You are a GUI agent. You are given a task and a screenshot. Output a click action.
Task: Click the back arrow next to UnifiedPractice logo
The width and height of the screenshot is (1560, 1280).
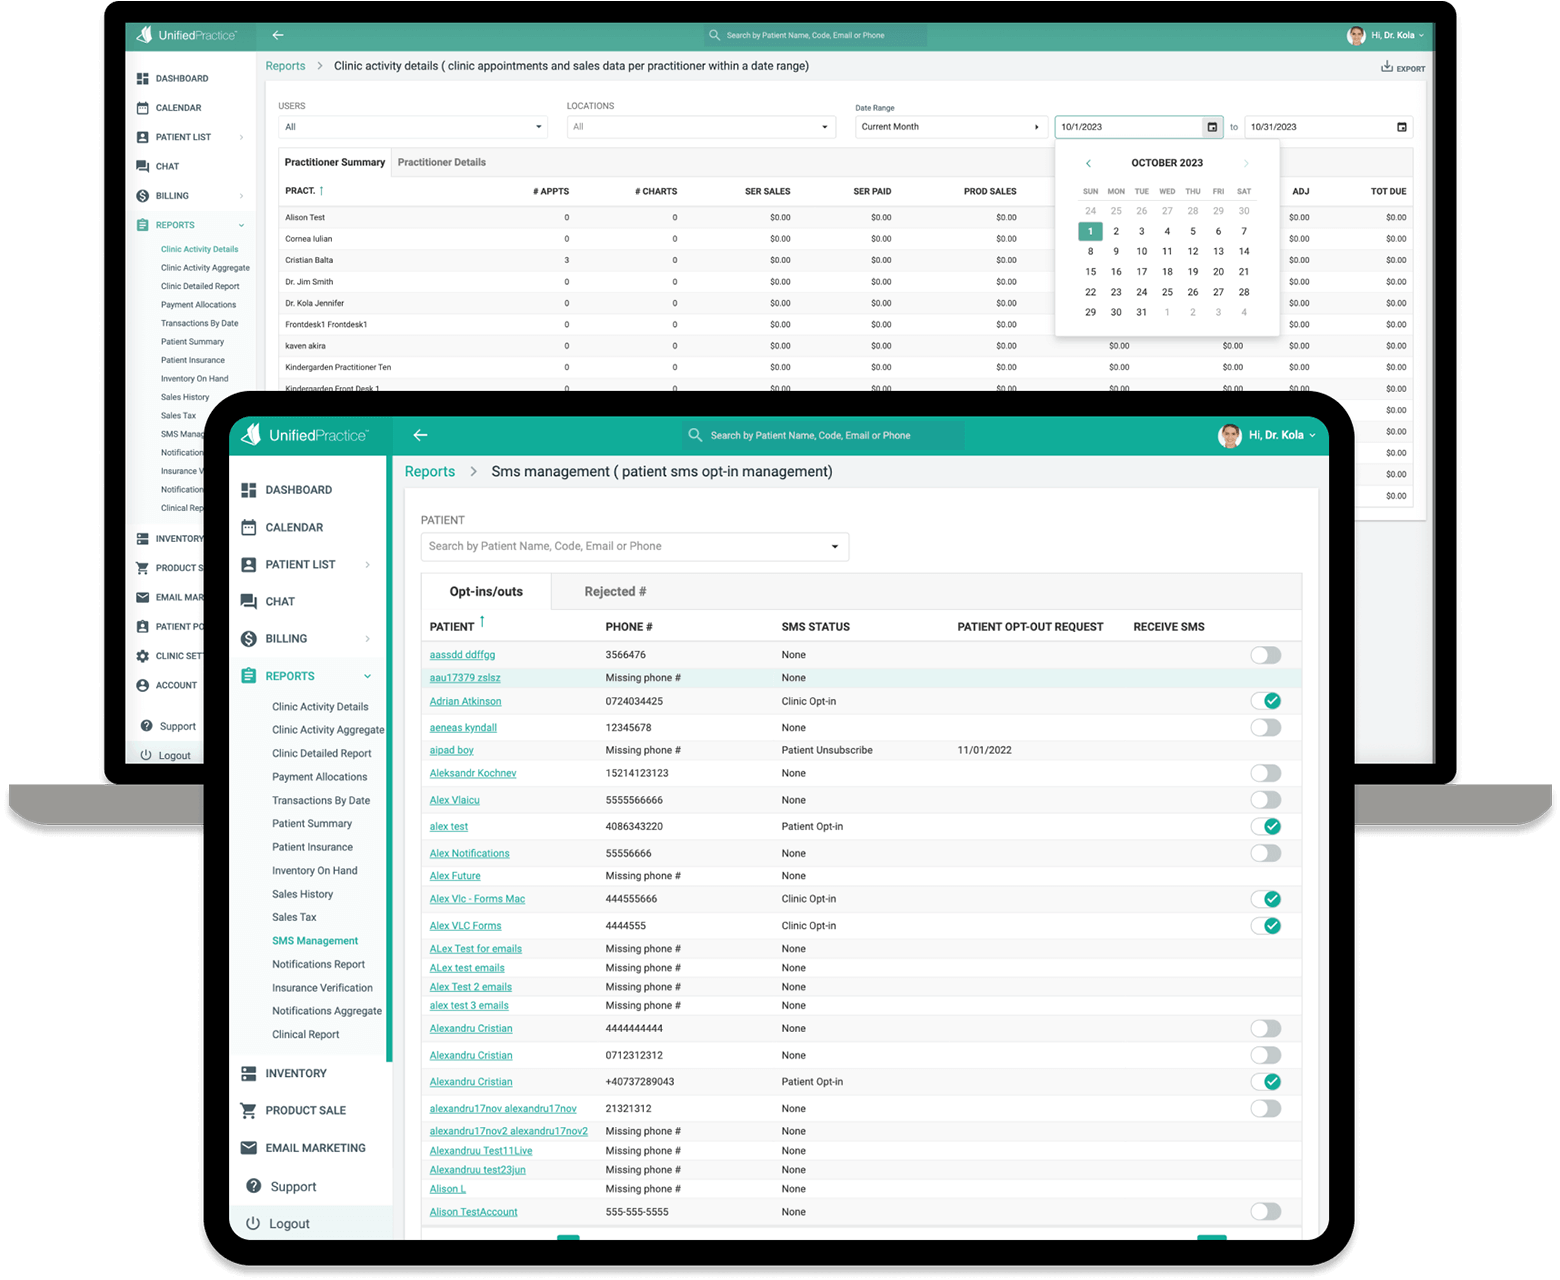tap(420, 435)
